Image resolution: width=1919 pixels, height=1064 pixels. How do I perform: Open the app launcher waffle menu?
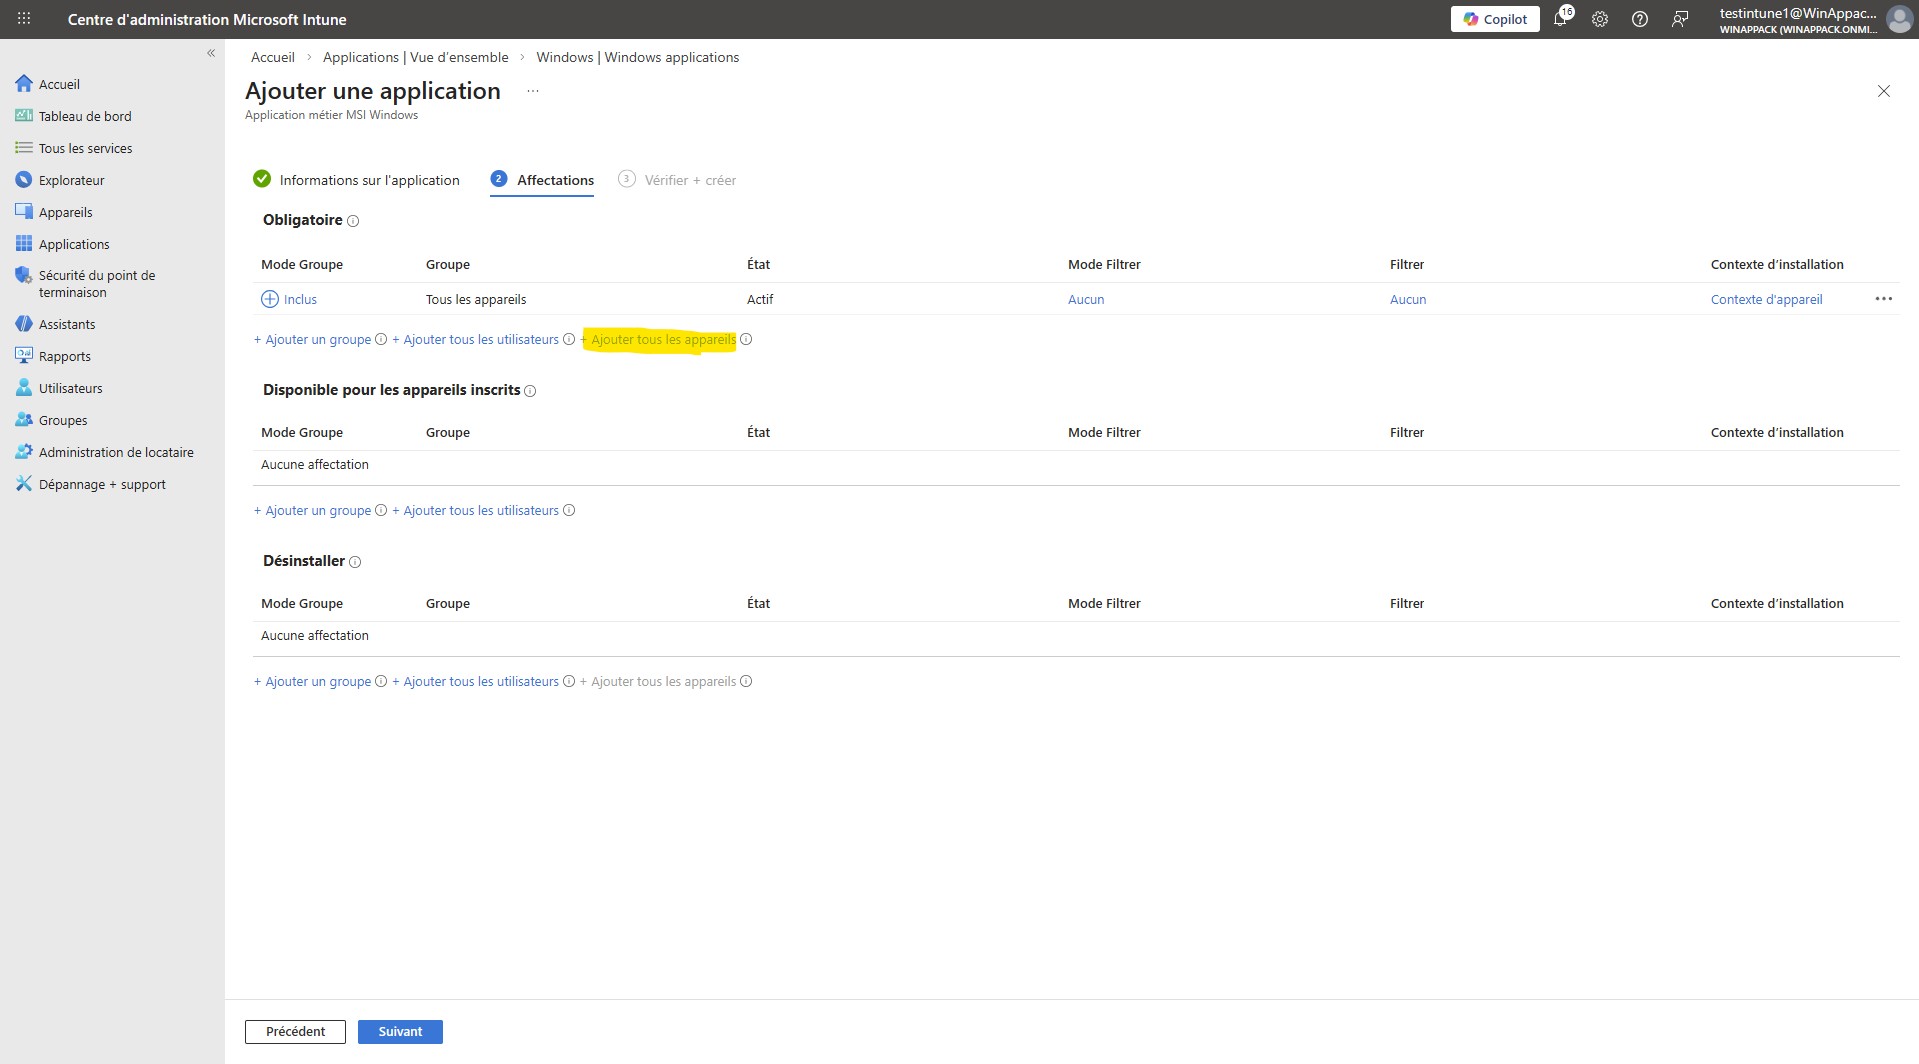coord(22,18)
